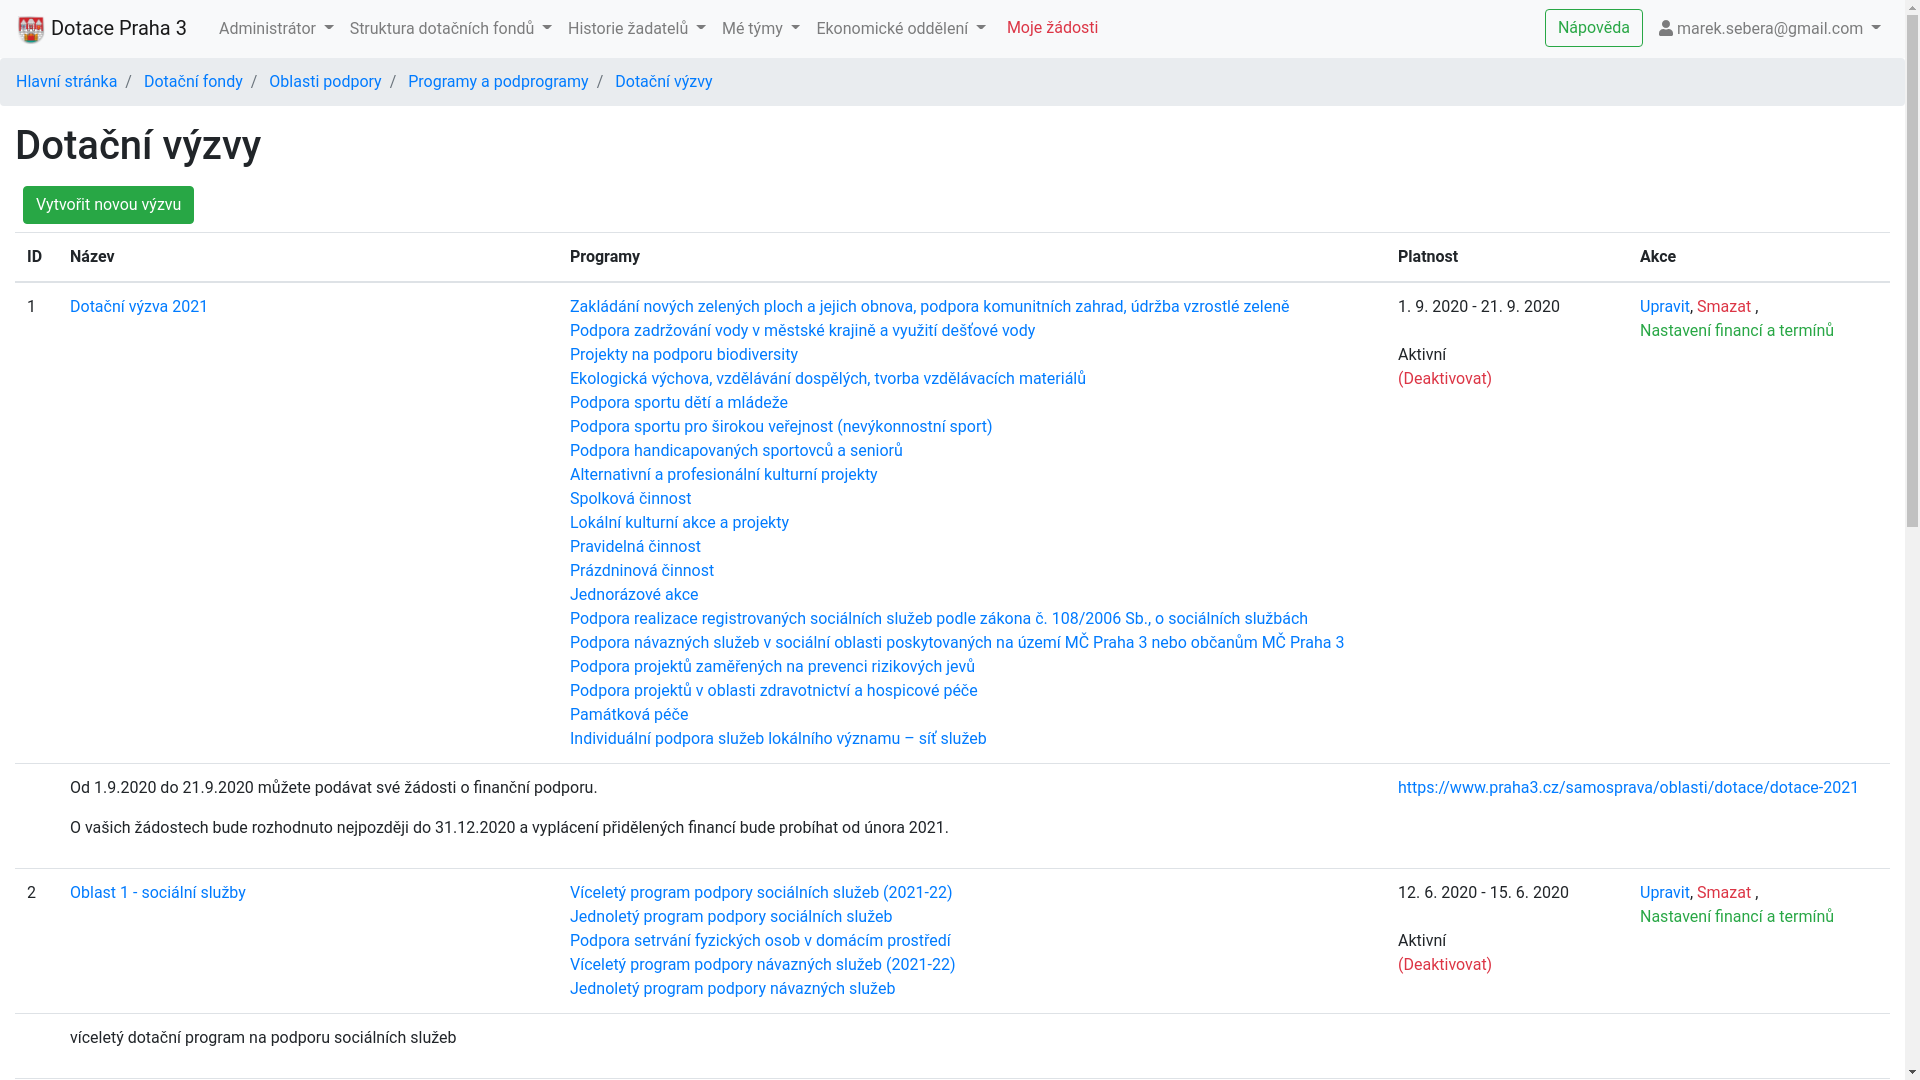Screen dimensions: 1920x1080
Task: Click the Dotace Praha 3 logo icon
Action: coord(31,29)
